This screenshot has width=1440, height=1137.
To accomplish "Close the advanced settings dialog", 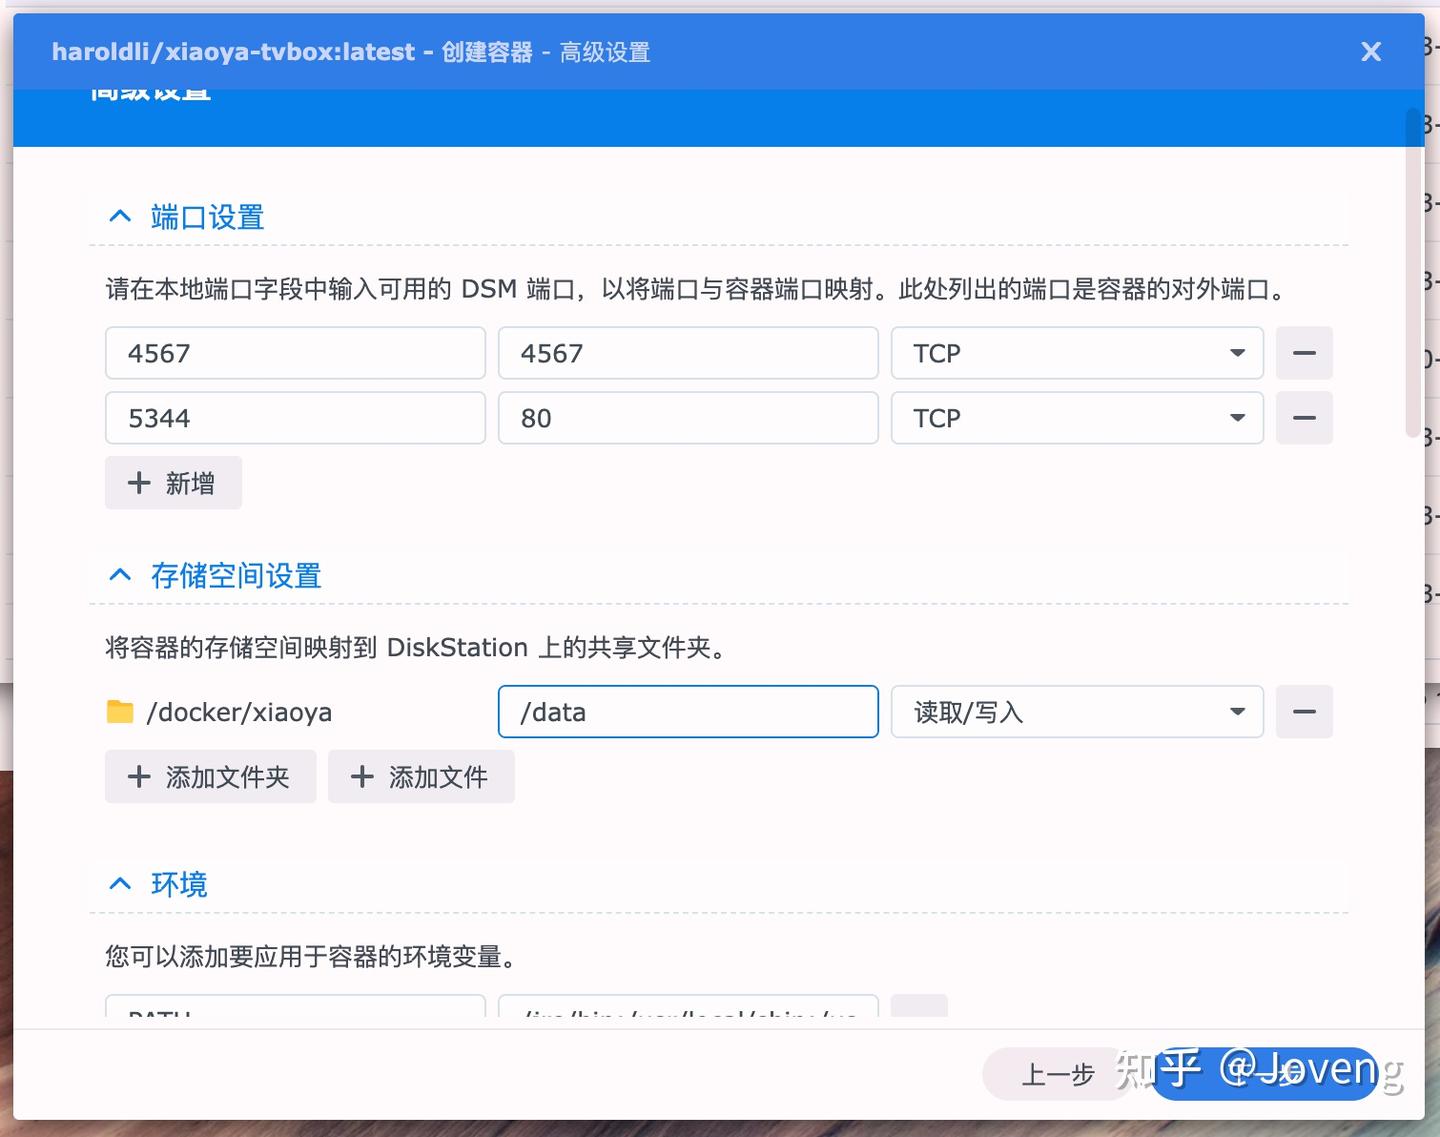I will (x=1371, y=52).
